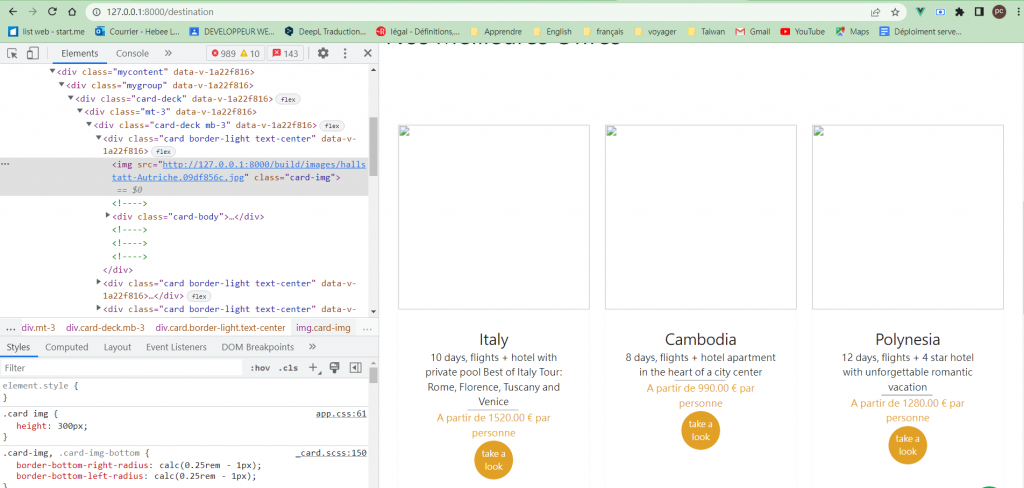Image resolution: width=1024 pixels, height=488 pixels.
Task: Open the Gmail bookmark
Action: 753,31
